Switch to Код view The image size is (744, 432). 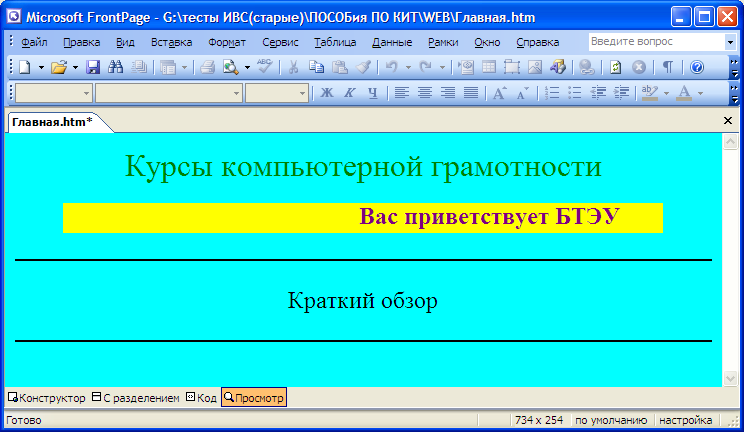point(202,397)
